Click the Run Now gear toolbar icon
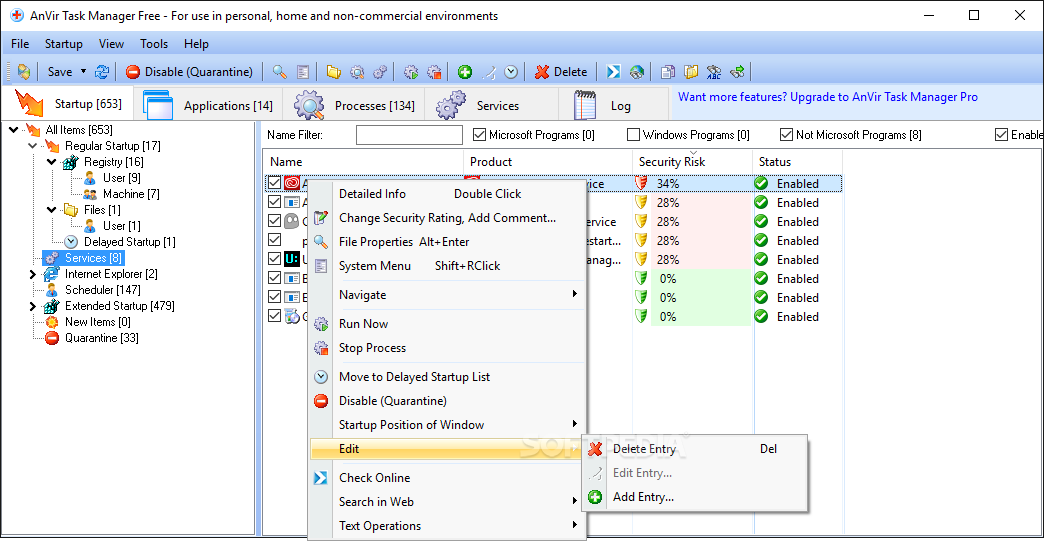 coord(411,72)
